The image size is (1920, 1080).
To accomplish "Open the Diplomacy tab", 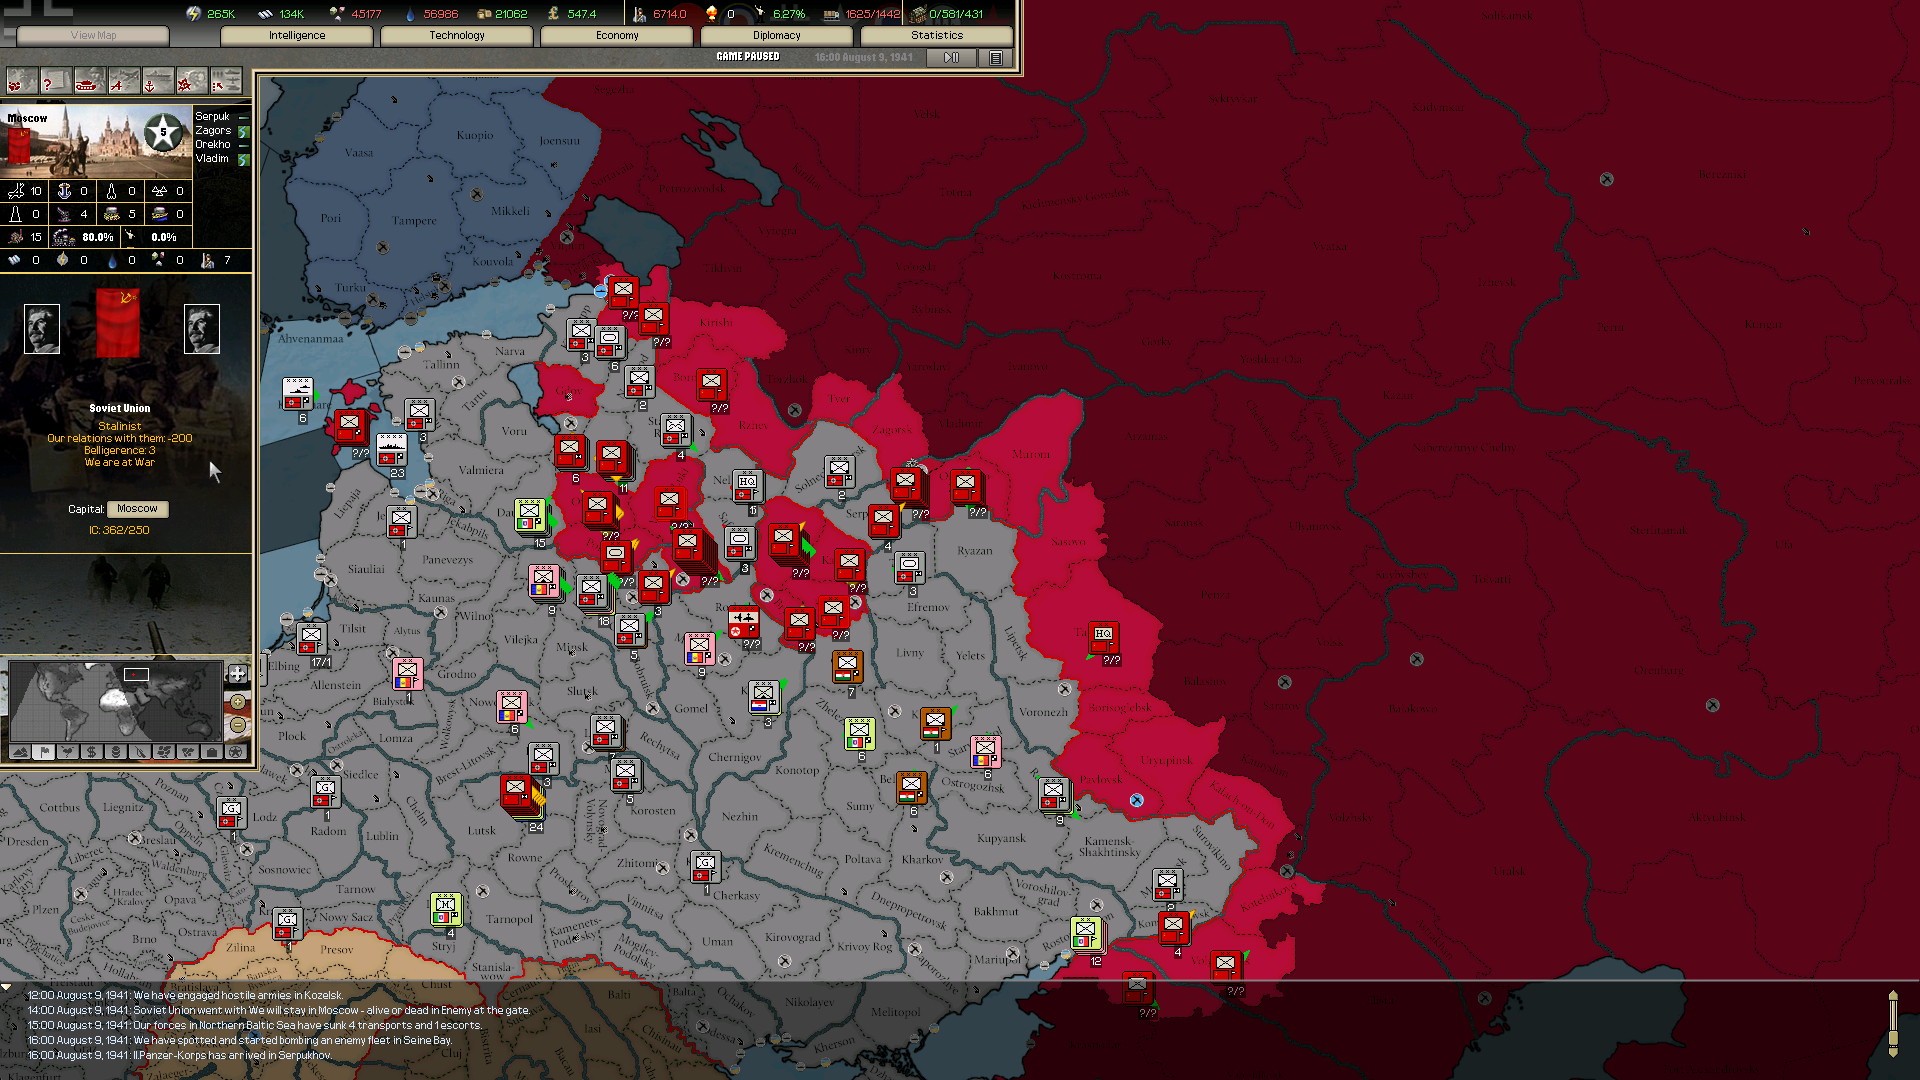I will (776, 35).
